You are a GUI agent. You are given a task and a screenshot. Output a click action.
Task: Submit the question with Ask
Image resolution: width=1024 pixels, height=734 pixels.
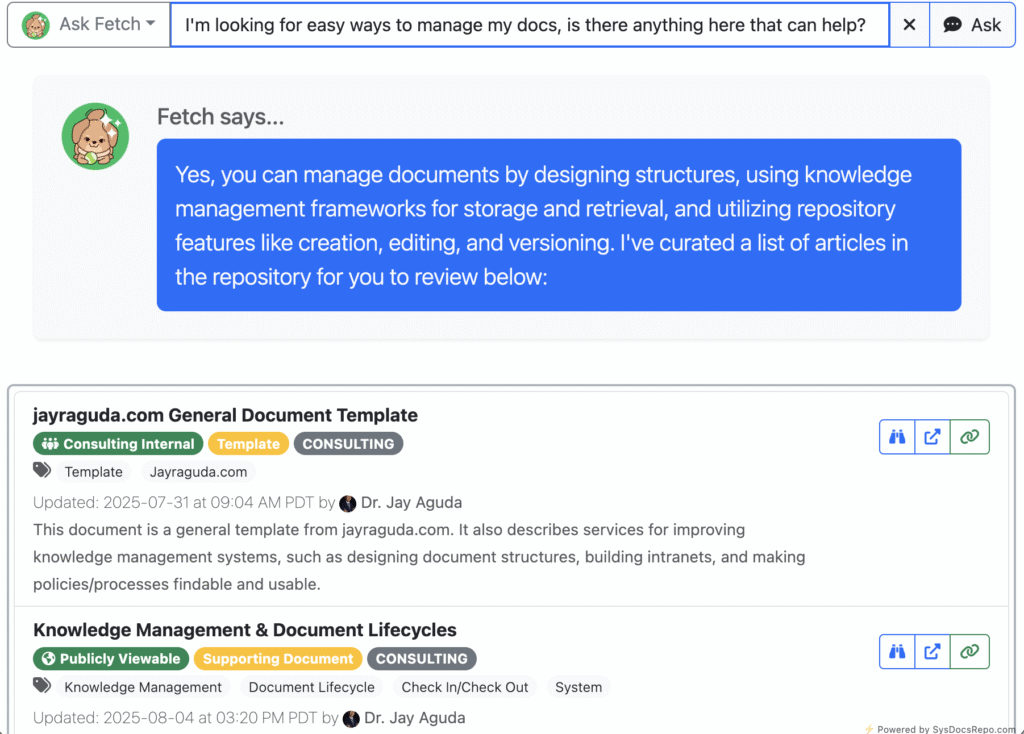click(972, 25)
